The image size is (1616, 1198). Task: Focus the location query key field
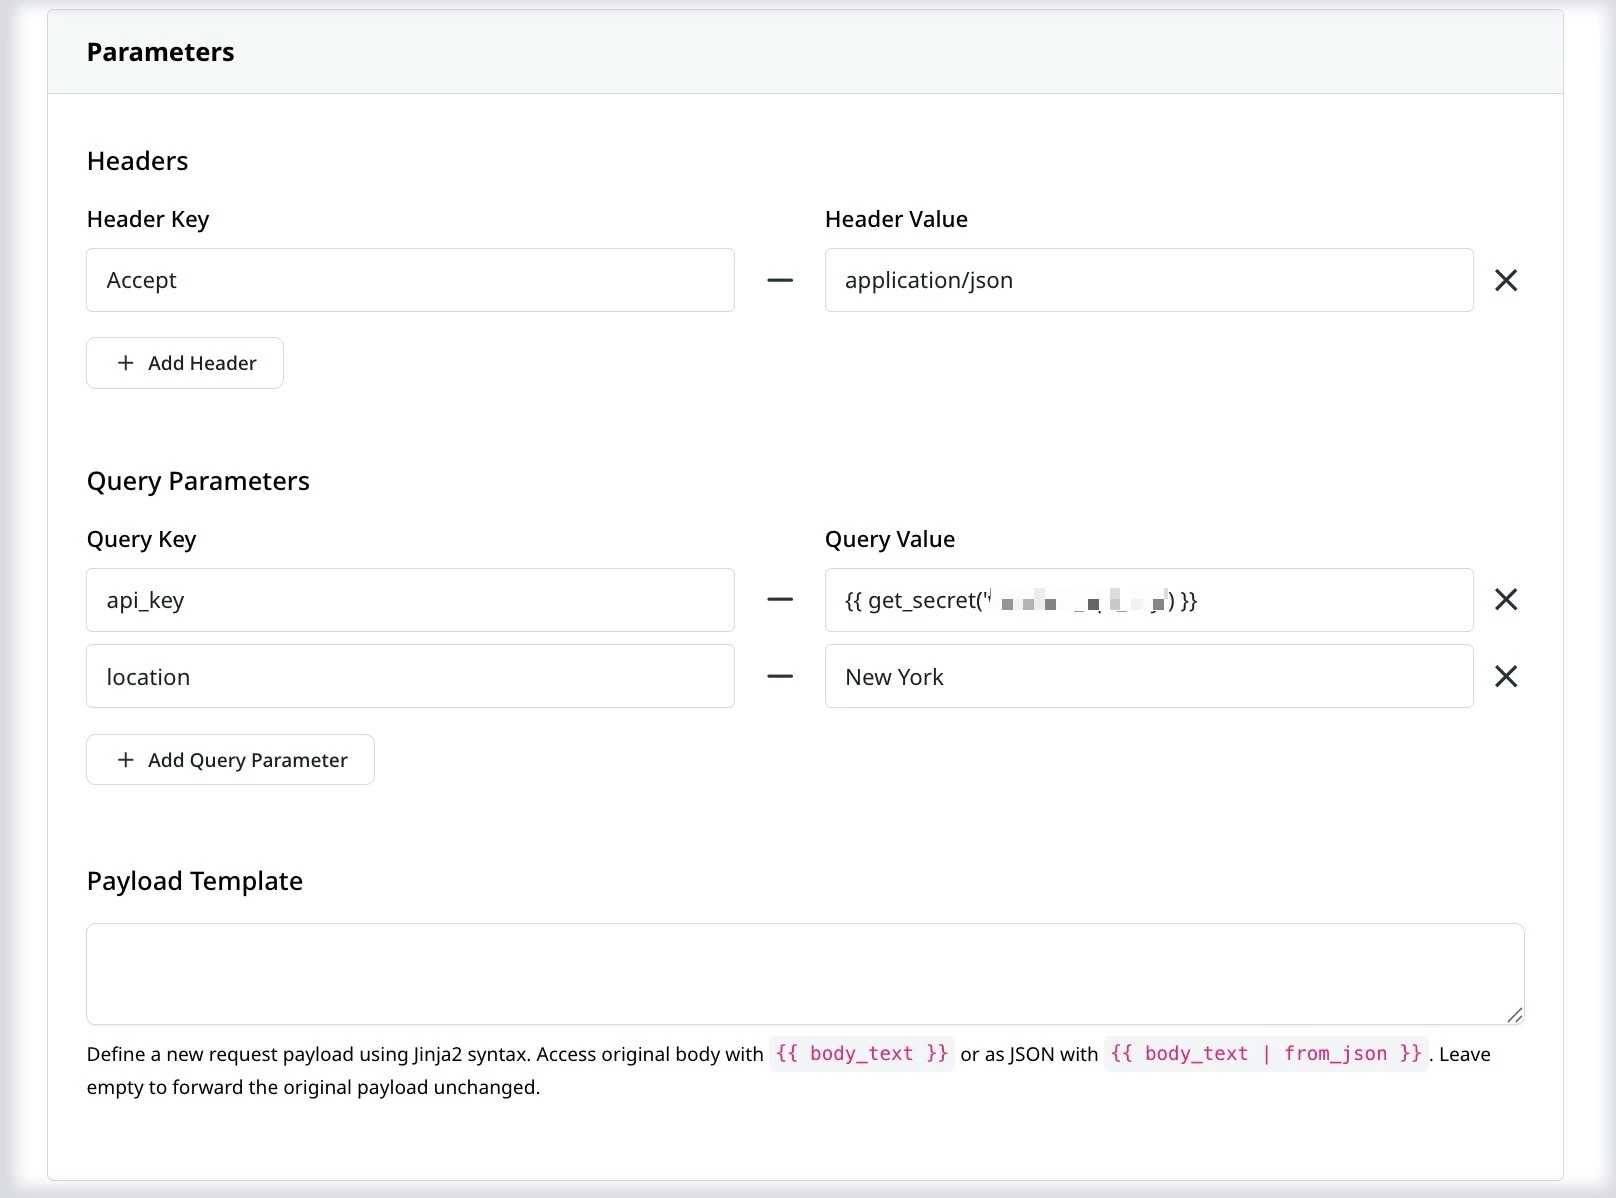click(x=410, y=677)
